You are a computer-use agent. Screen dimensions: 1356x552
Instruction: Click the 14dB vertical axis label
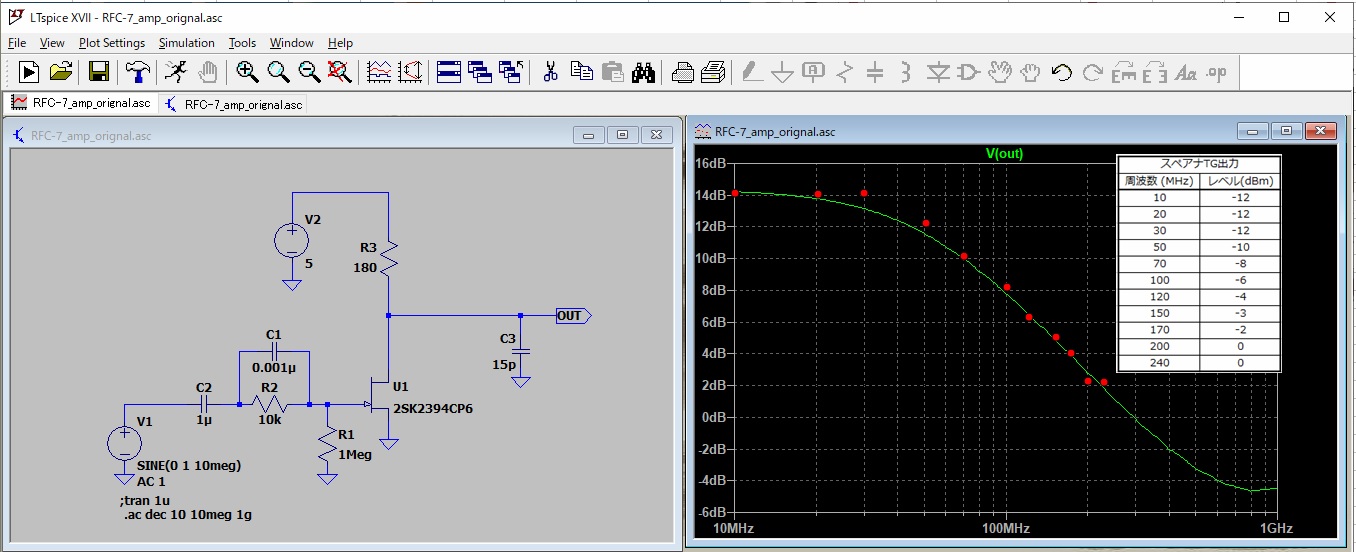(x=711, y=195)
